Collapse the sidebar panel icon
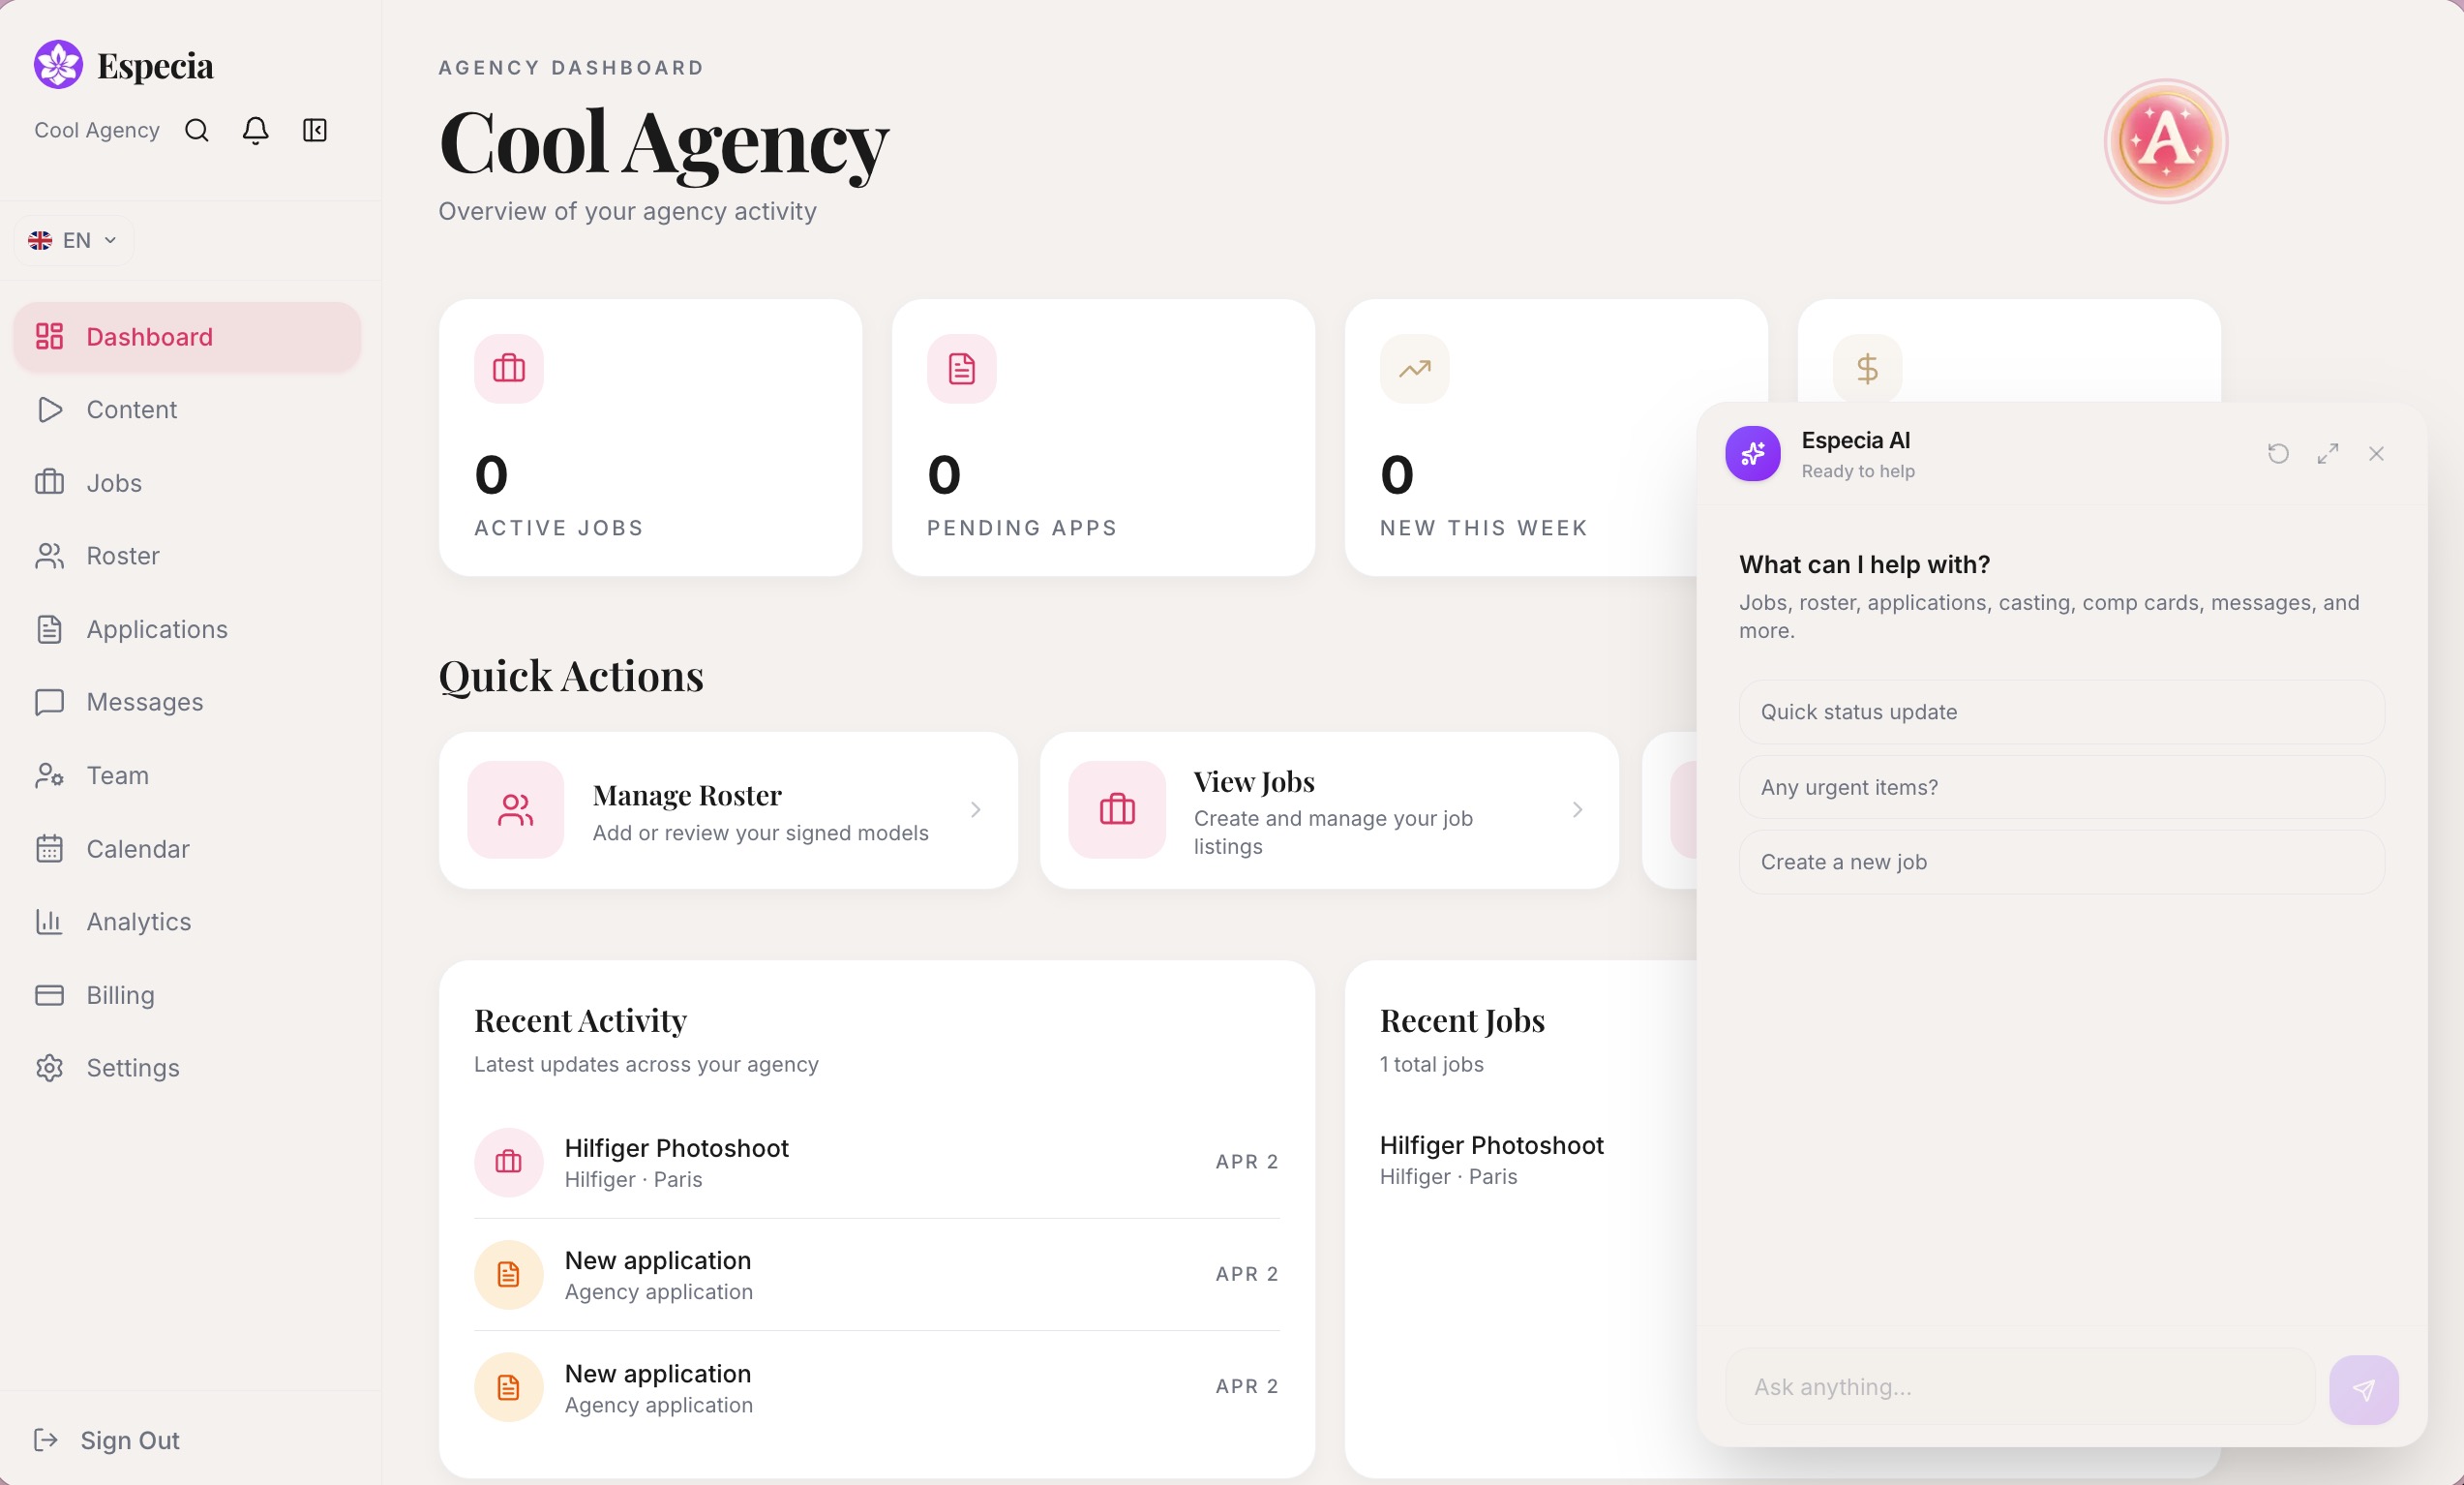 (315, 130)
